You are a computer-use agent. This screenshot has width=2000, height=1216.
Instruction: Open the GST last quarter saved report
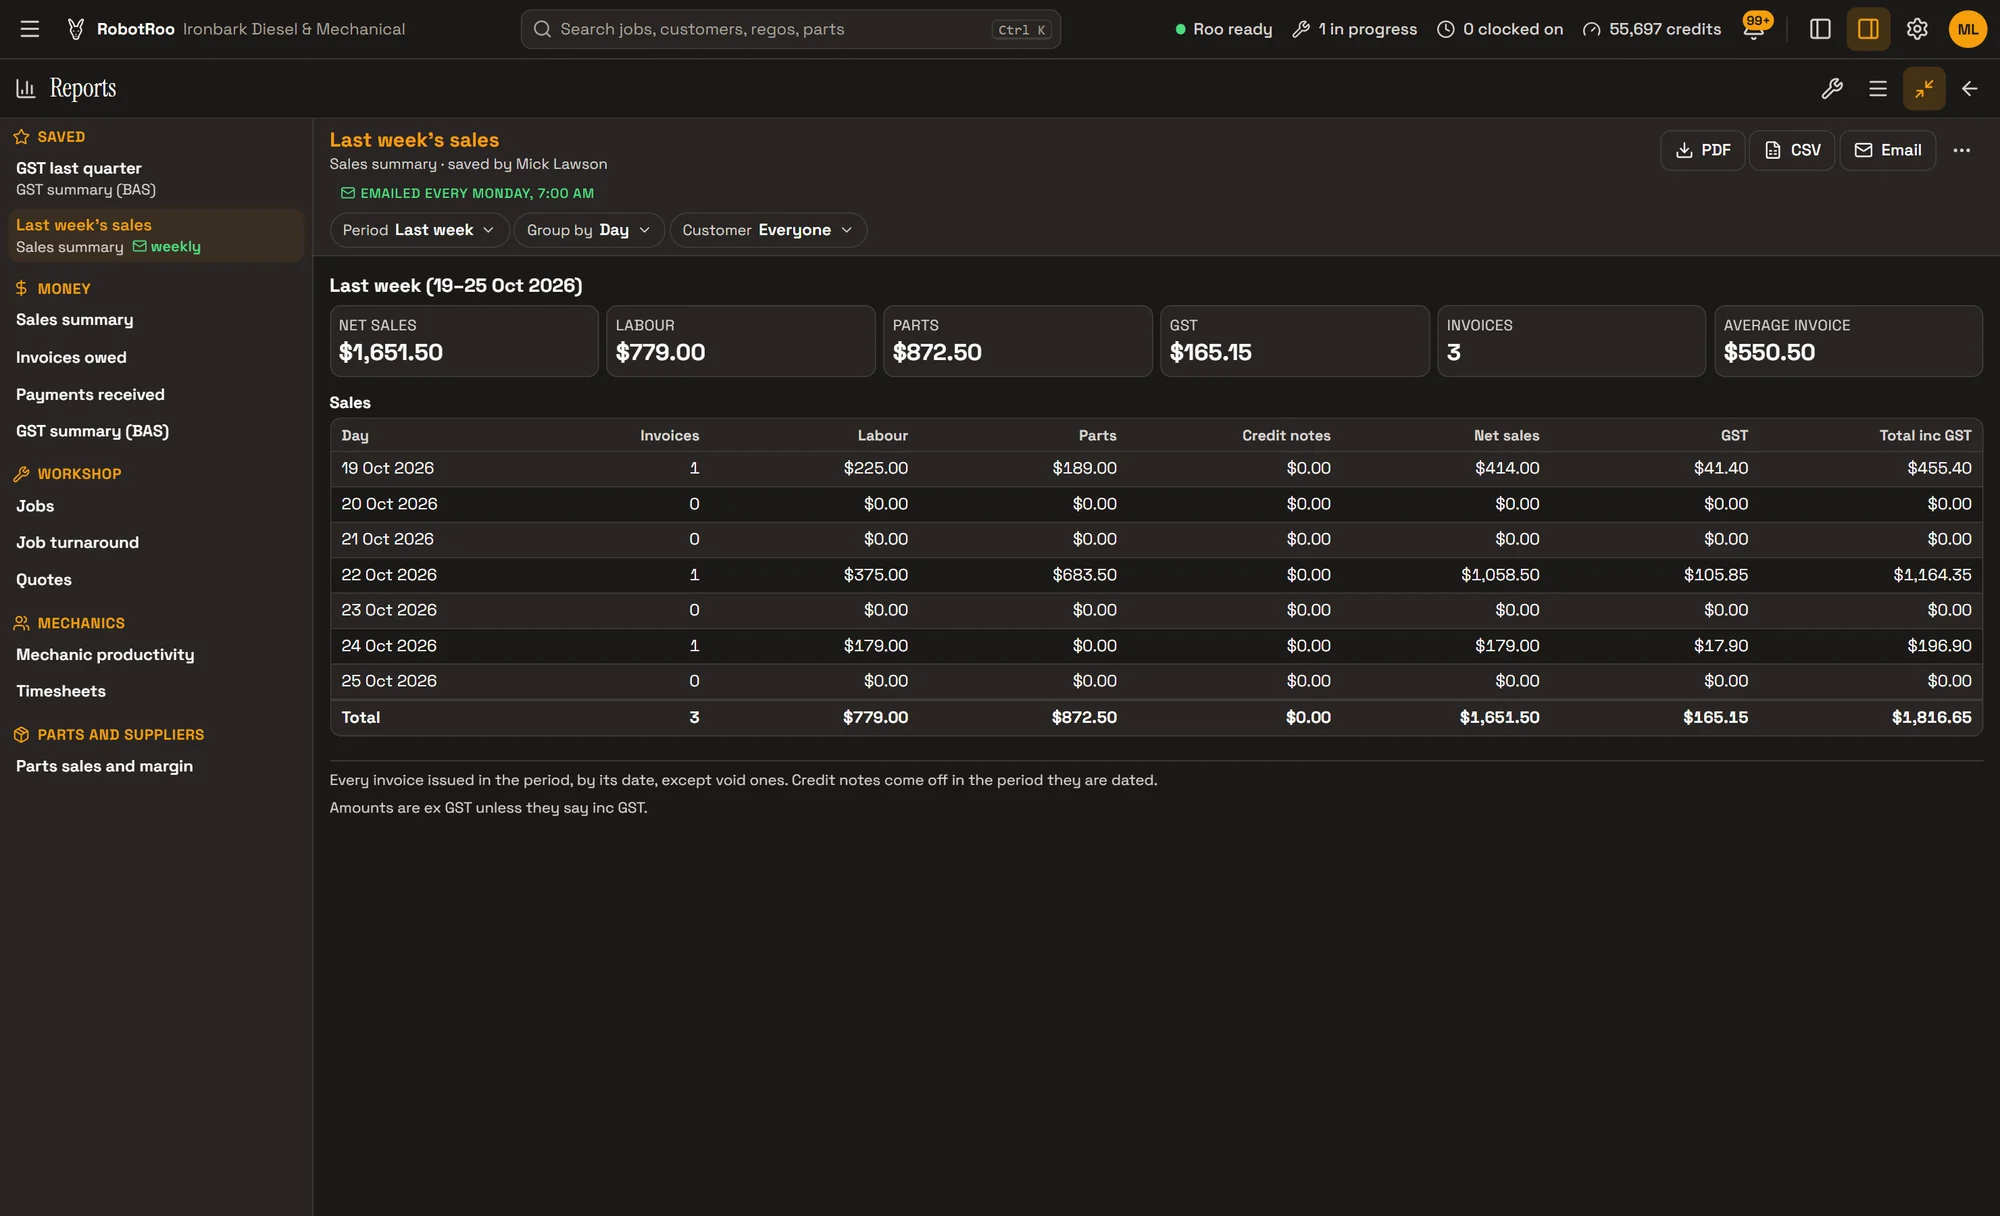pos(156,178)
